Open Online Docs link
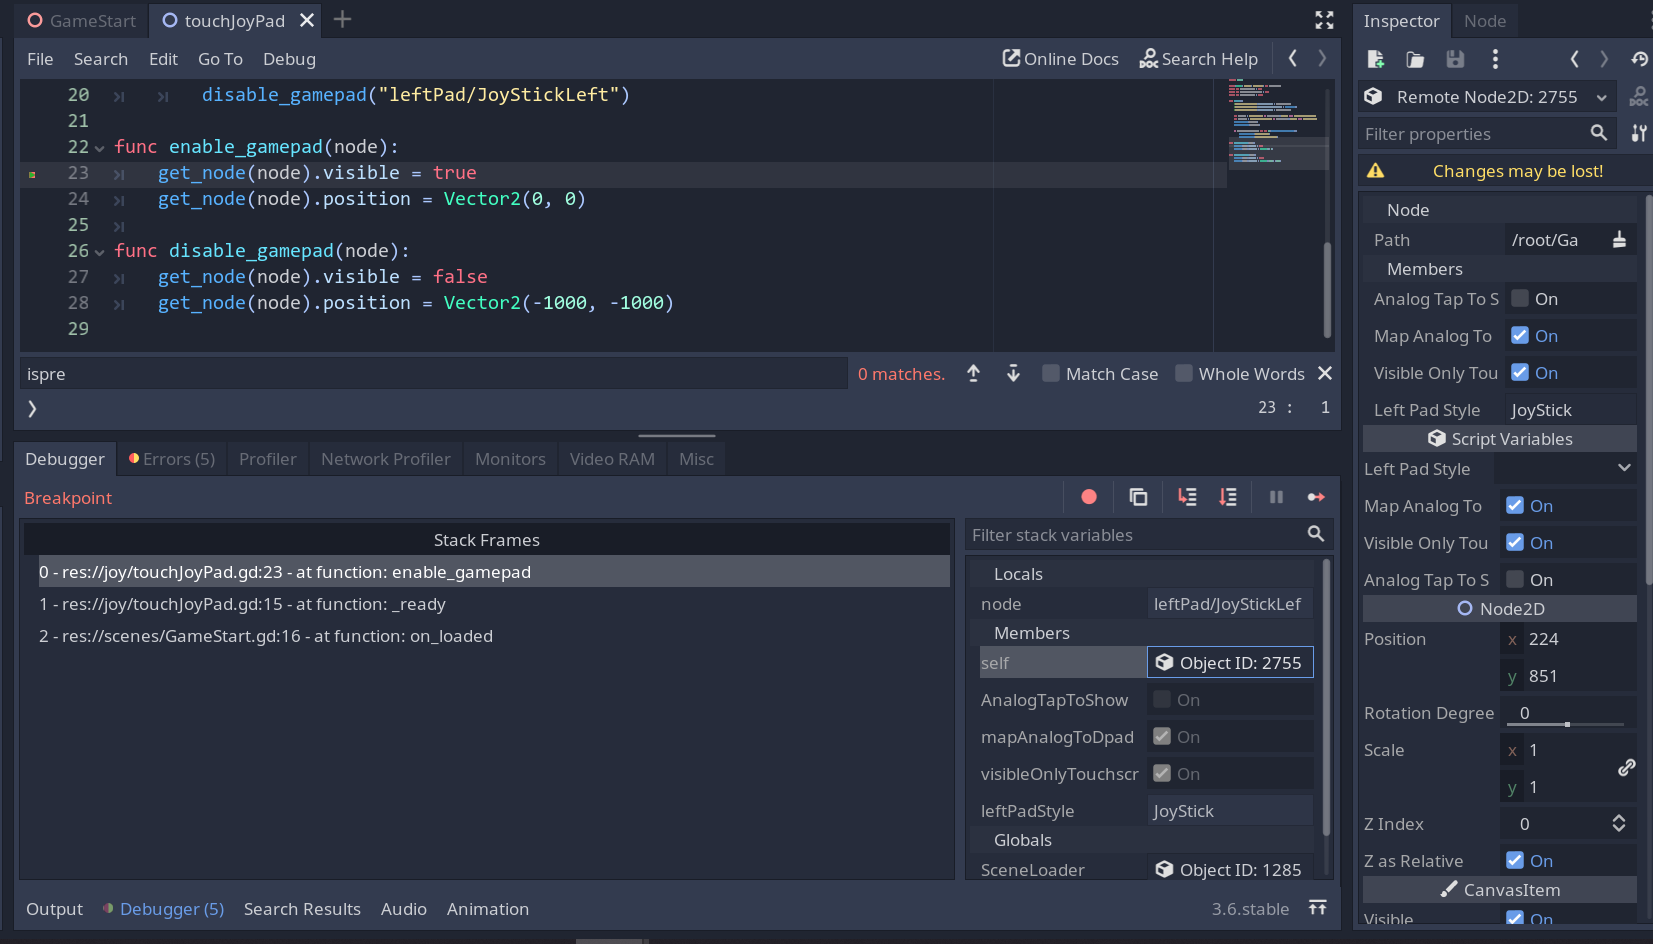 pos(1060,59)
